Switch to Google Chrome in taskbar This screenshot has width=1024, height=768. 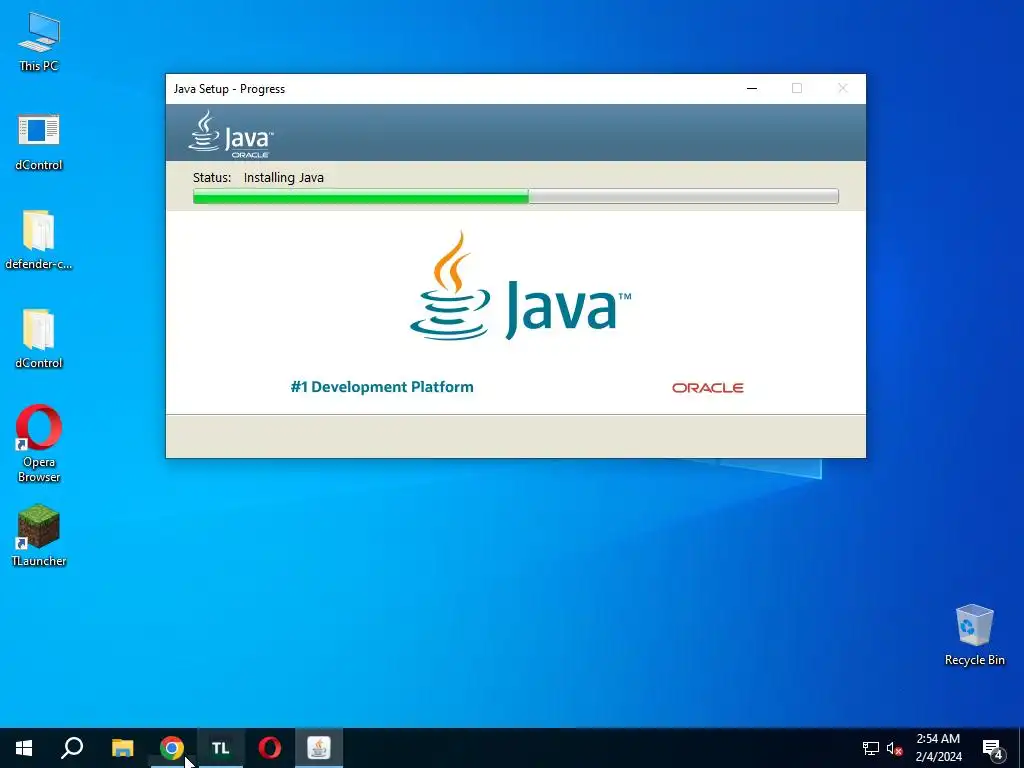172,748
